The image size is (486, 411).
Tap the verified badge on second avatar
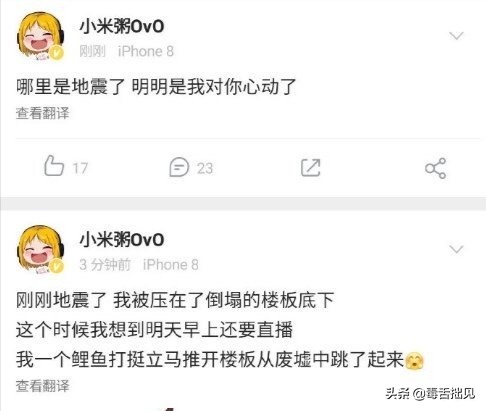(x=57, y=266)
